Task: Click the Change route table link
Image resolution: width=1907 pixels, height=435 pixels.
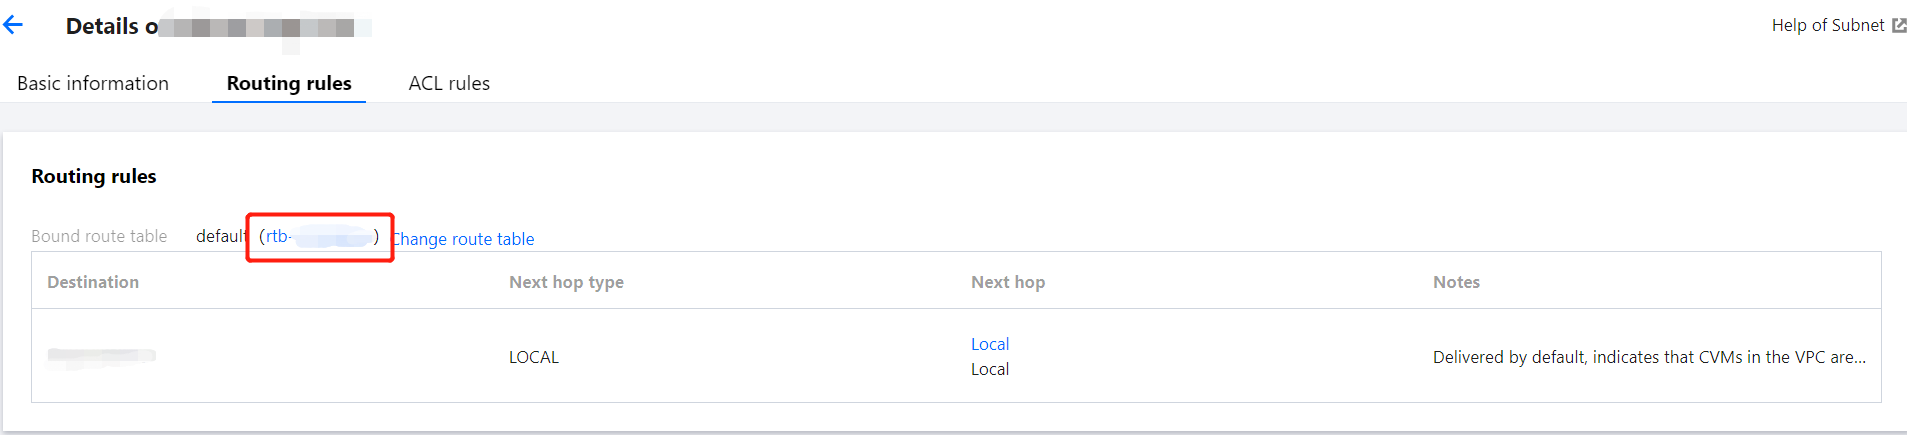Action: coord(464,239)
